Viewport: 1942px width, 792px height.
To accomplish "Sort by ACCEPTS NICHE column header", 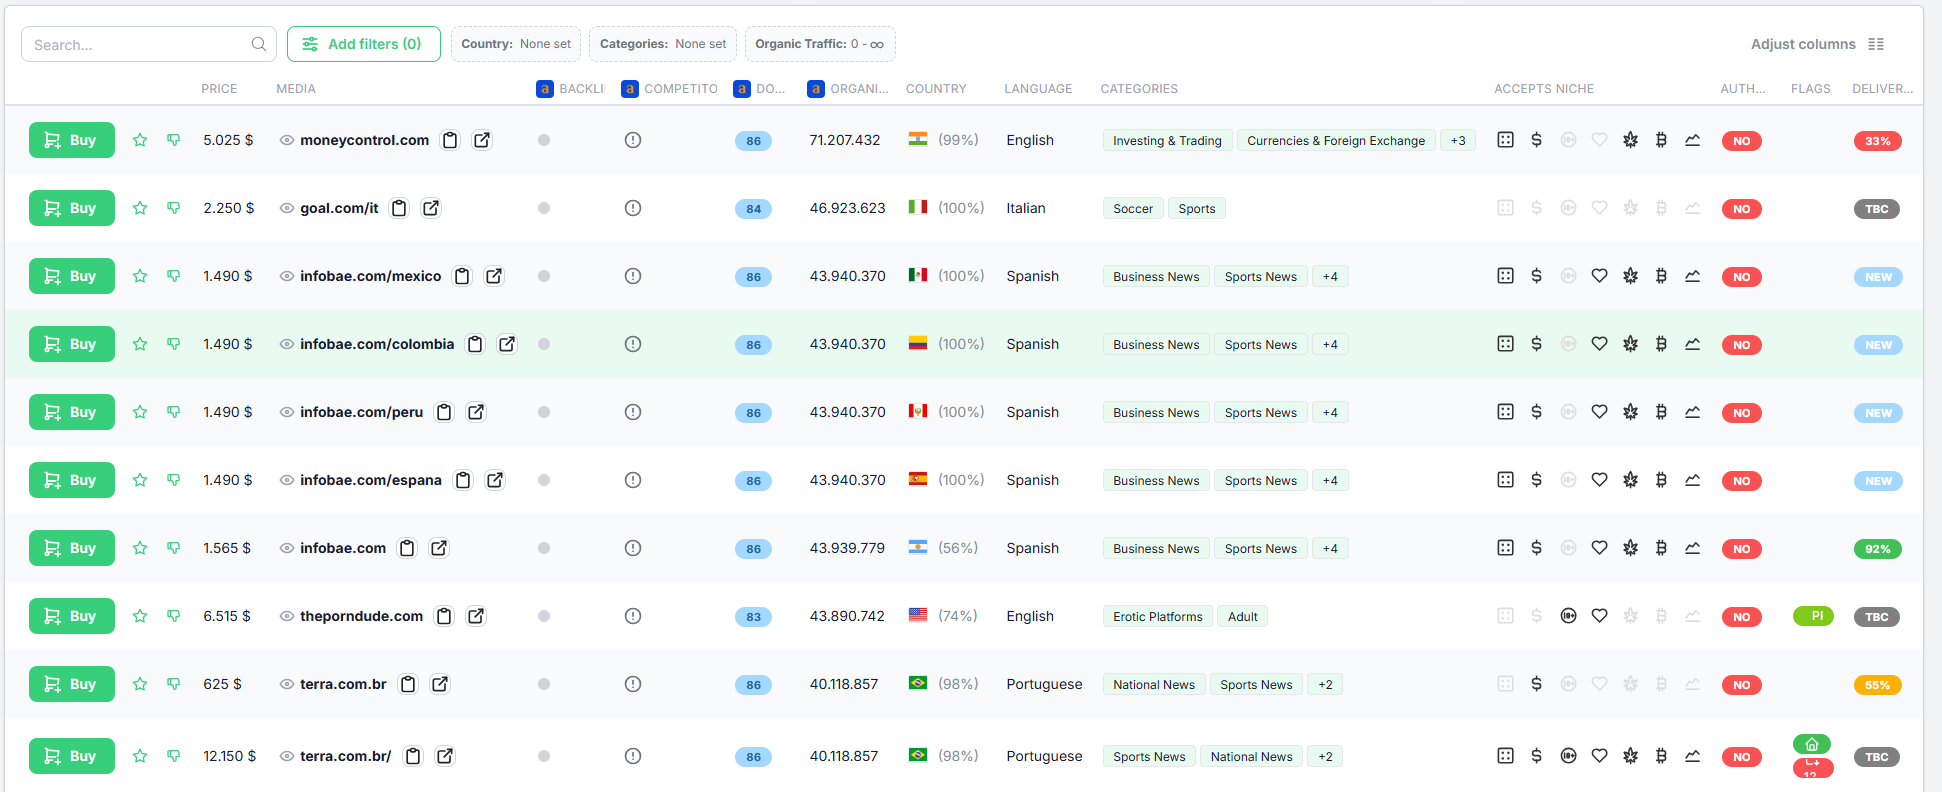I will (x=1544, y=89).
